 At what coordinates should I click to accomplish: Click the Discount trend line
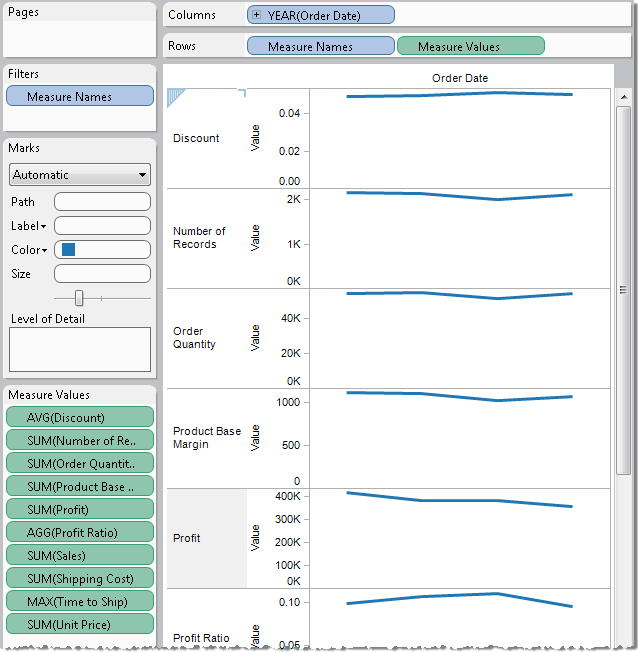pos(460,94)
